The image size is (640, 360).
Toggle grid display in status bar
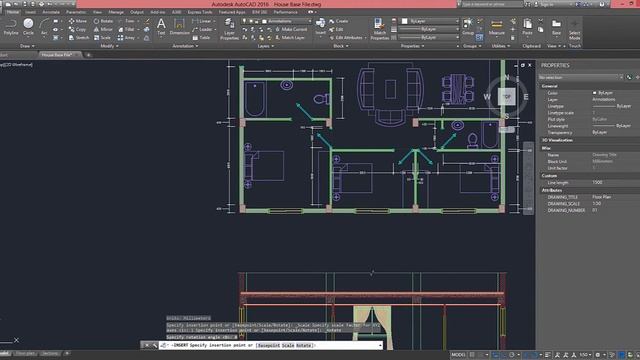click(472, 355)
